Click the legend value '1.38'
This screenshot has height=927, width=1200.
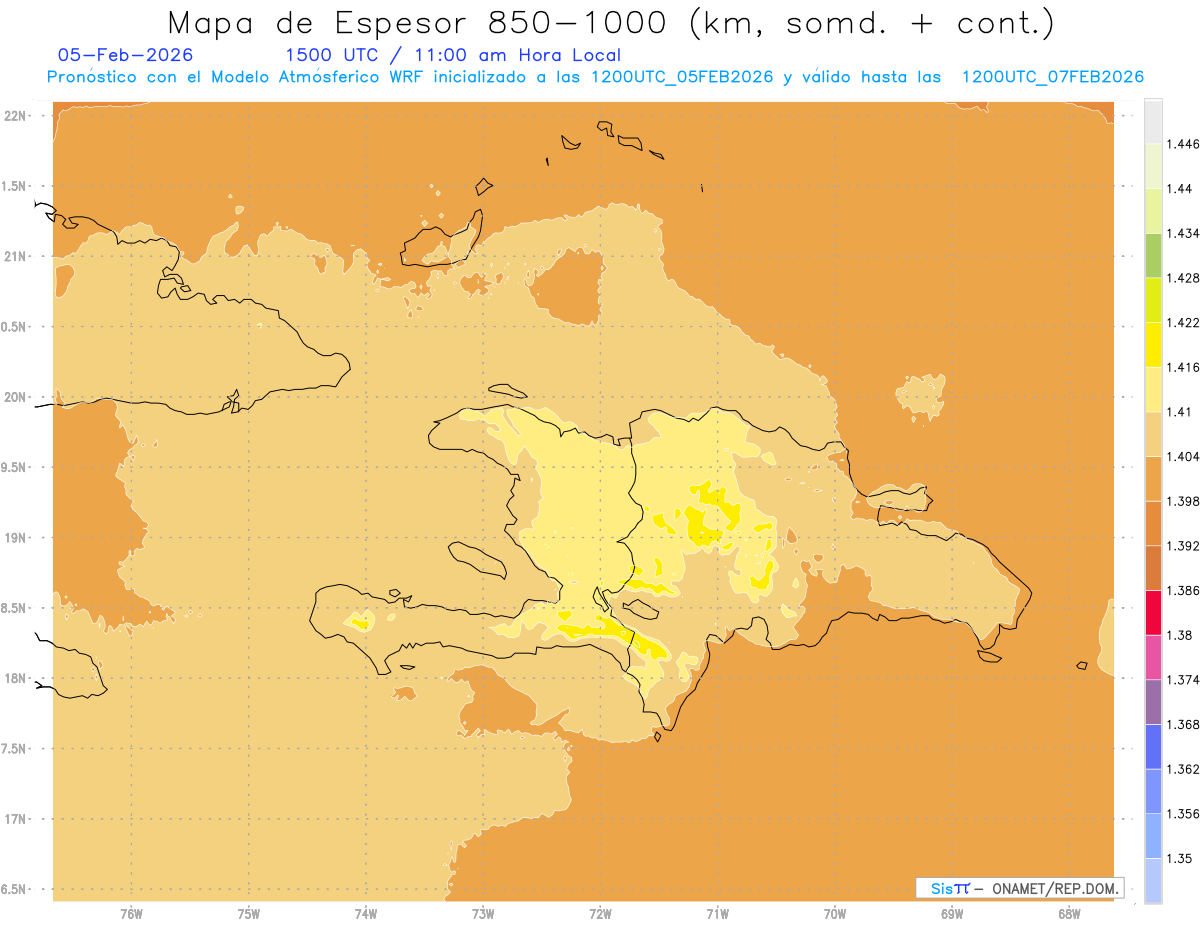click(x=1180, y=635)
